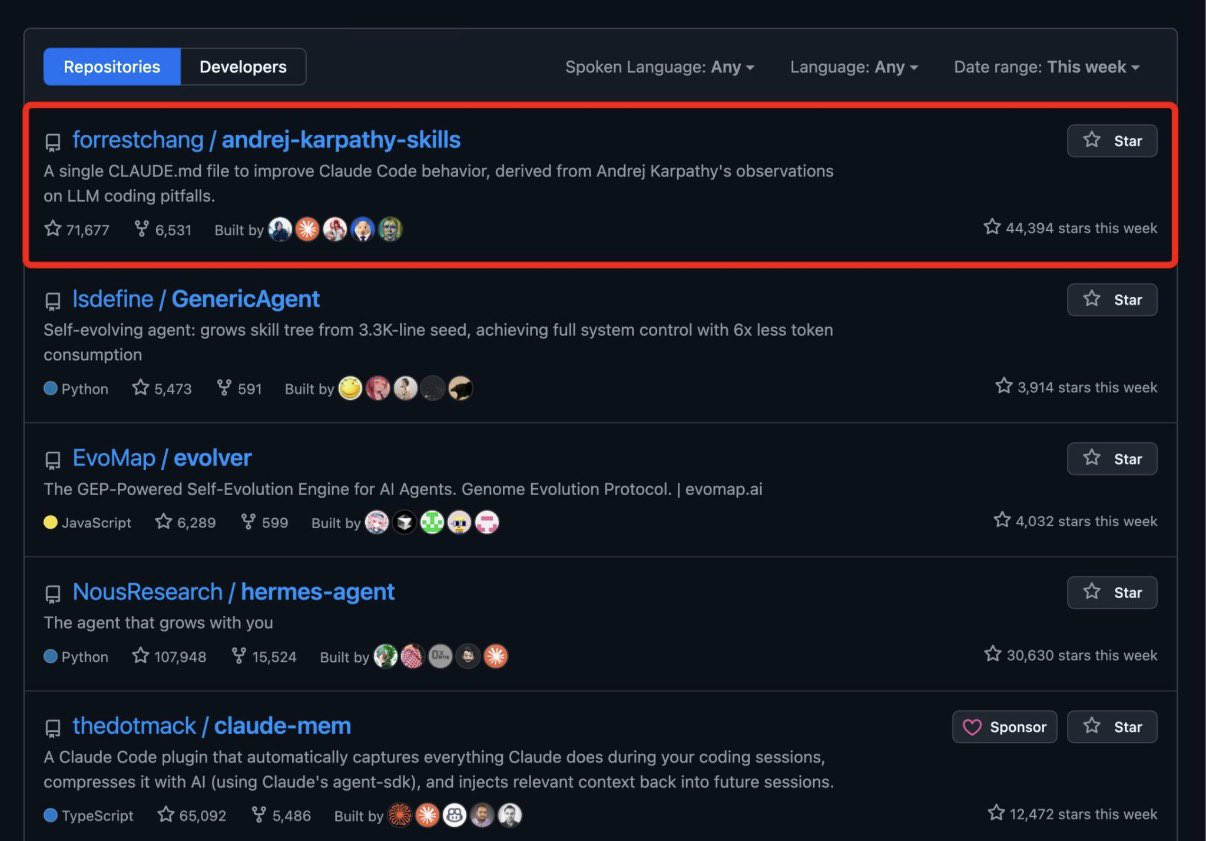The image size is (1206, 841).
Task: Click 'The agent that grows with you' description
Action: (x=158, y=623)
